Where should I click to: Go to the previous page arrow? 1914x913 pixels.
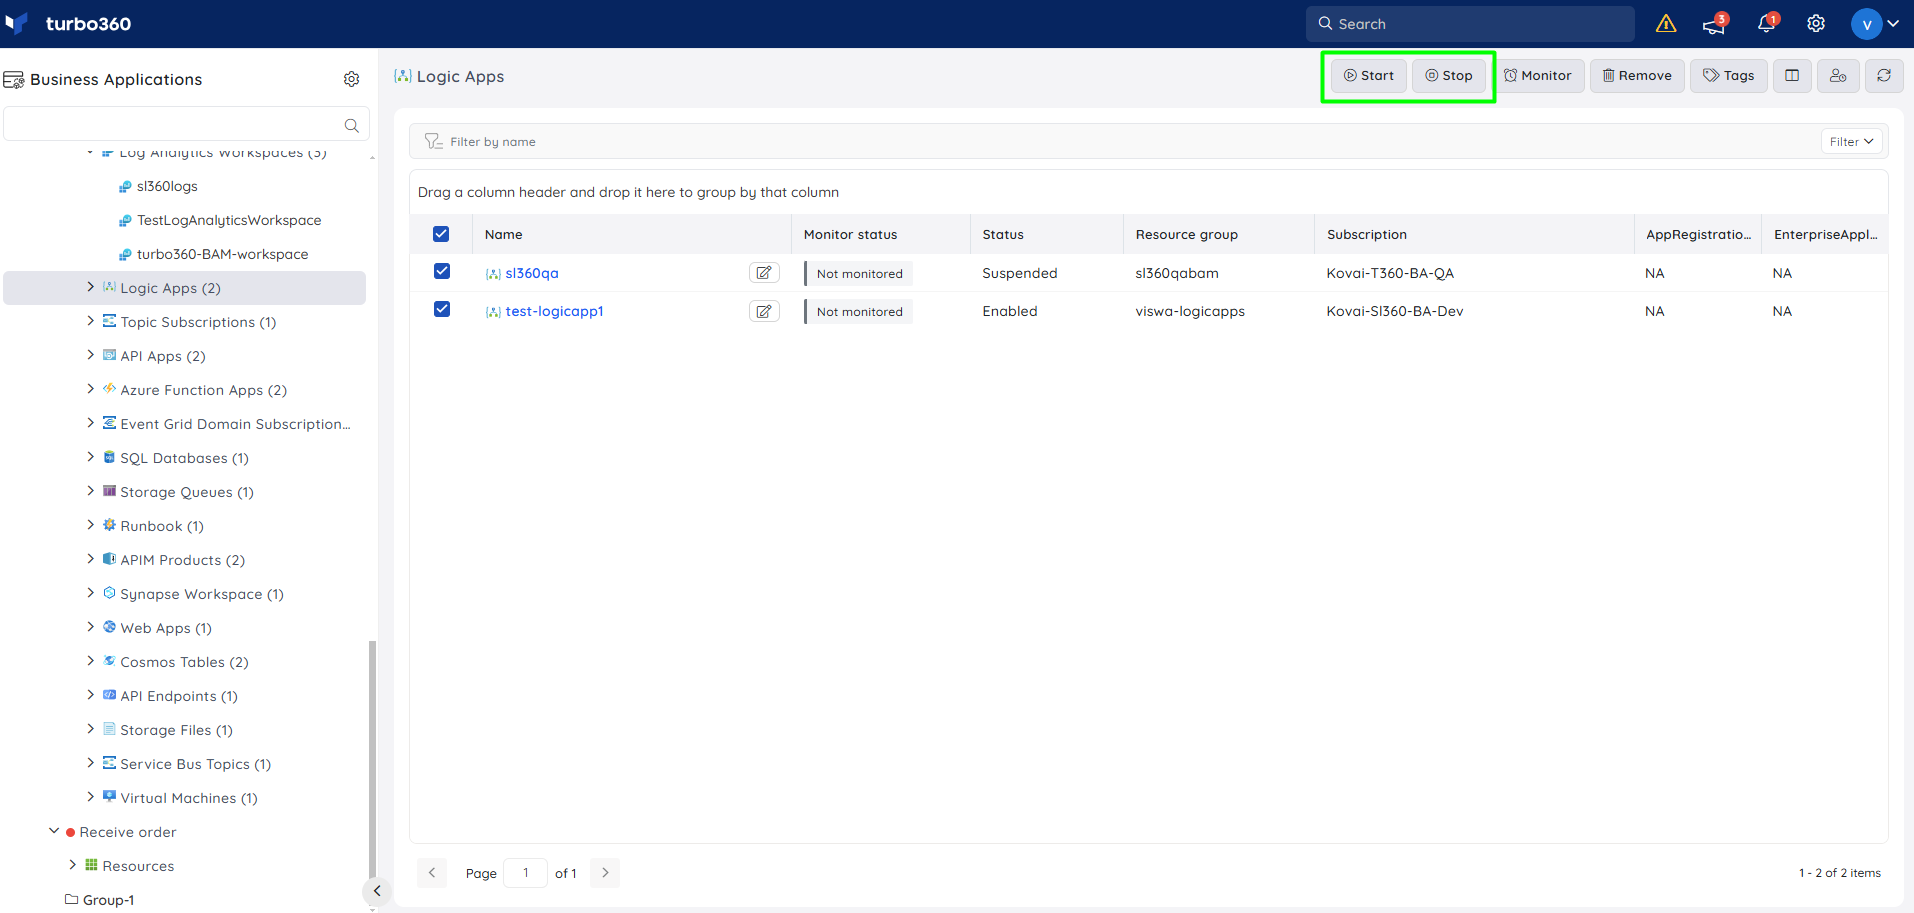coord(432,873)
